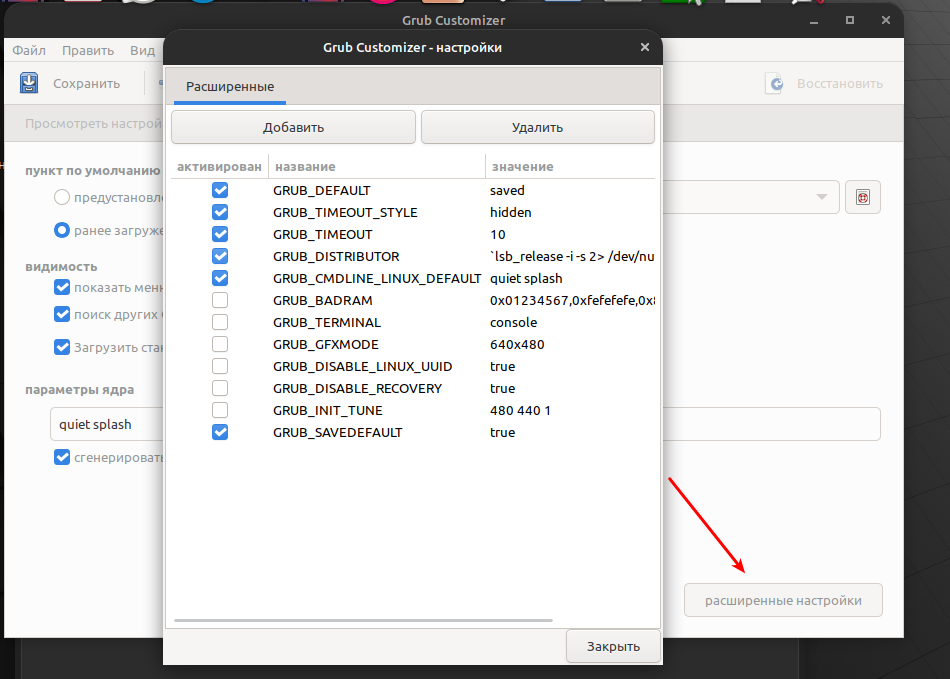
Task: Click the lsb_release value of GRUB_DISTRIBUTOR
Action: pyautogui.click(x=572, y=256)
